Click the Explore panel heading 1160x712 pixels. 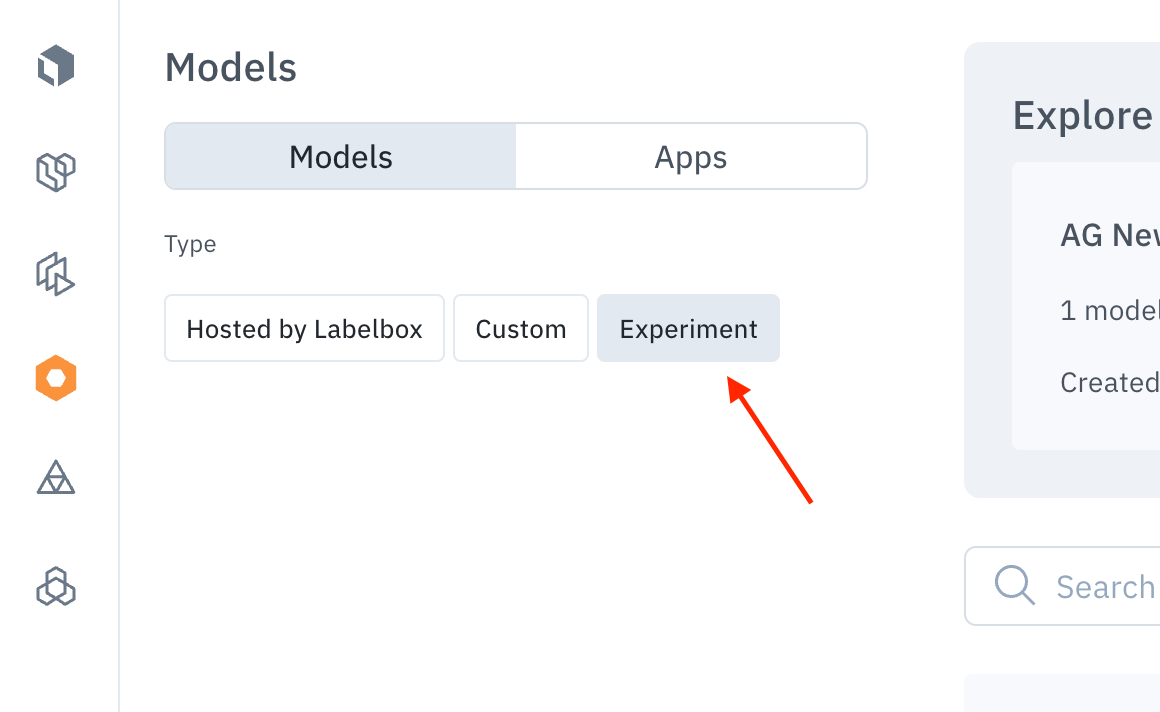[1084, 116]
